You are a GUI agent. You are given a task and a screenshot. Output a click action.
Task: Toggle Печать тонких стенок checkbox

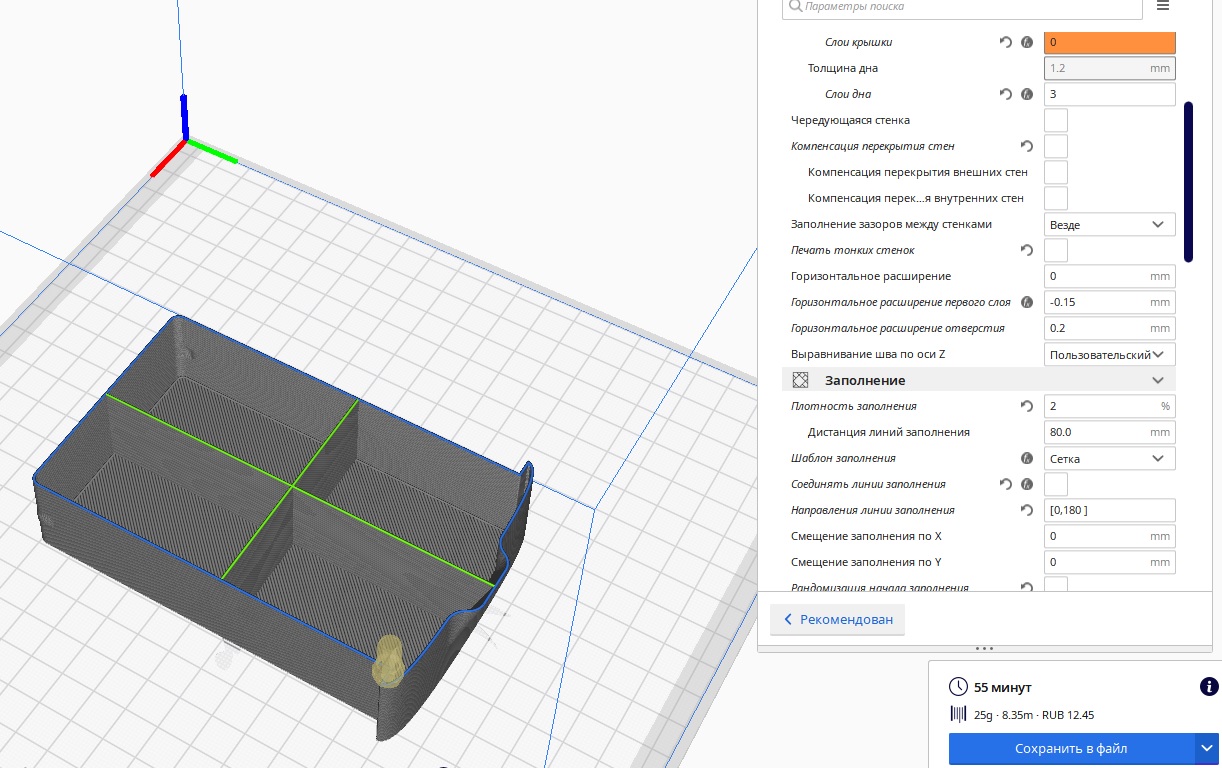1056,250
